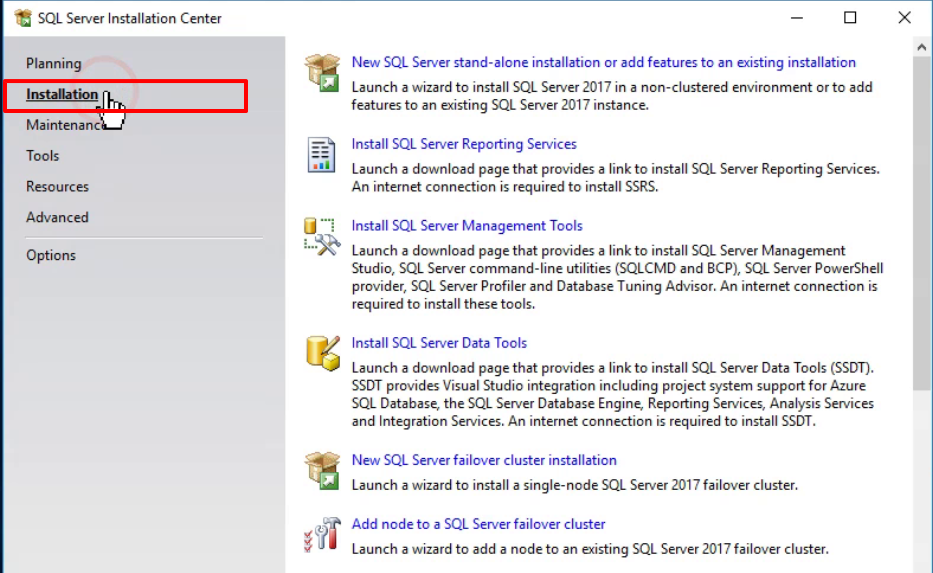Click the text "Launch a wizard to add a node to an existing SQL Server 2017 failover cluster."
Screen dimensions: 933x573
(x=590, y=549)
